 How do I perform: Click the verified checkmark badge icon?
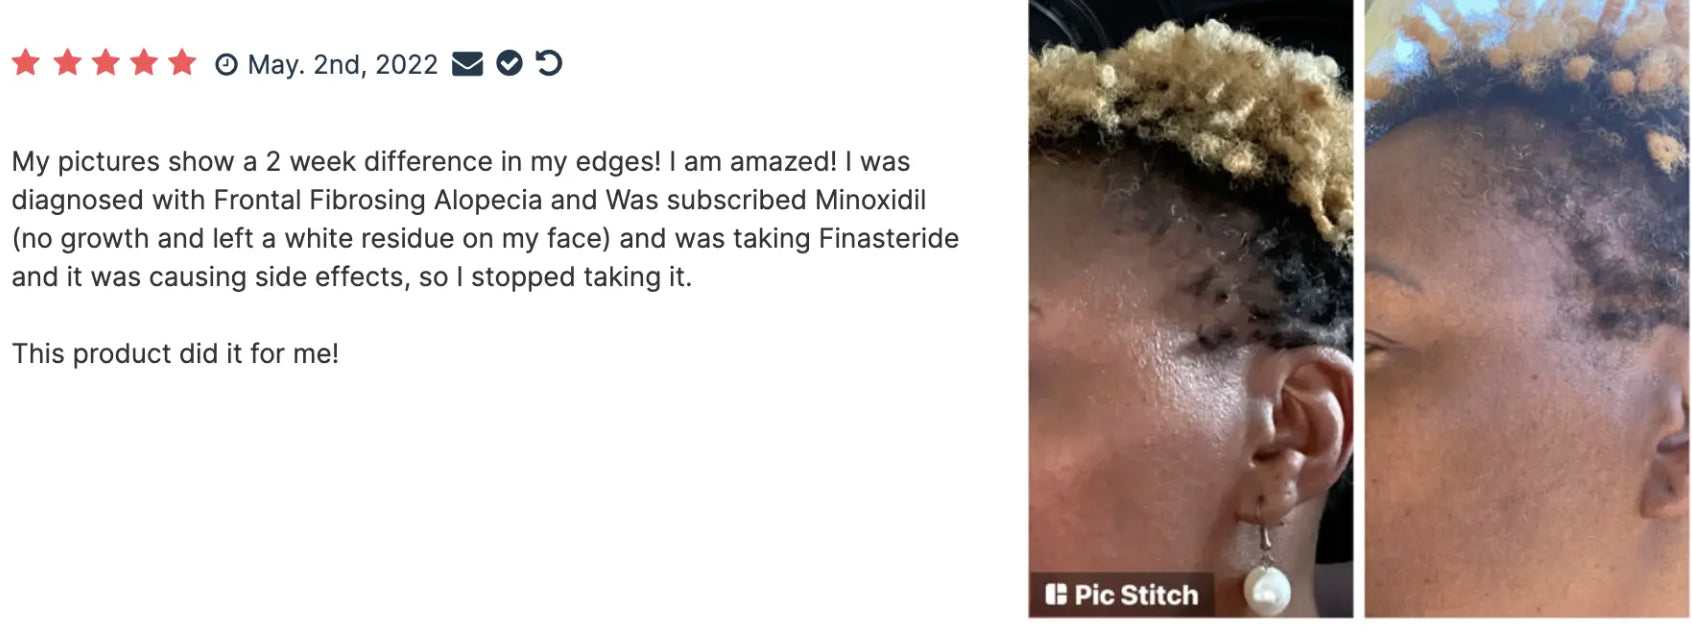[x=509, y=63]
